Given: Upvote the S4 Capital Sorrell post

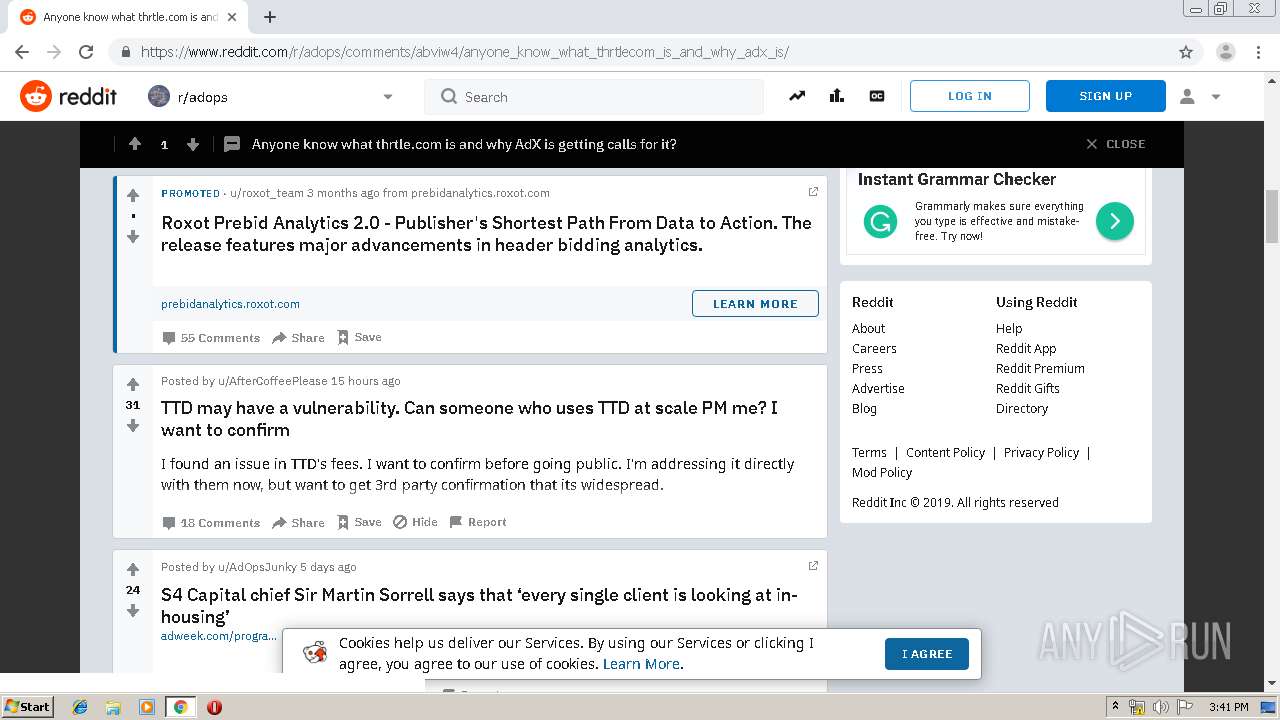Looking at the screenshot, I should pyautogui.click(x=133, y=570).
